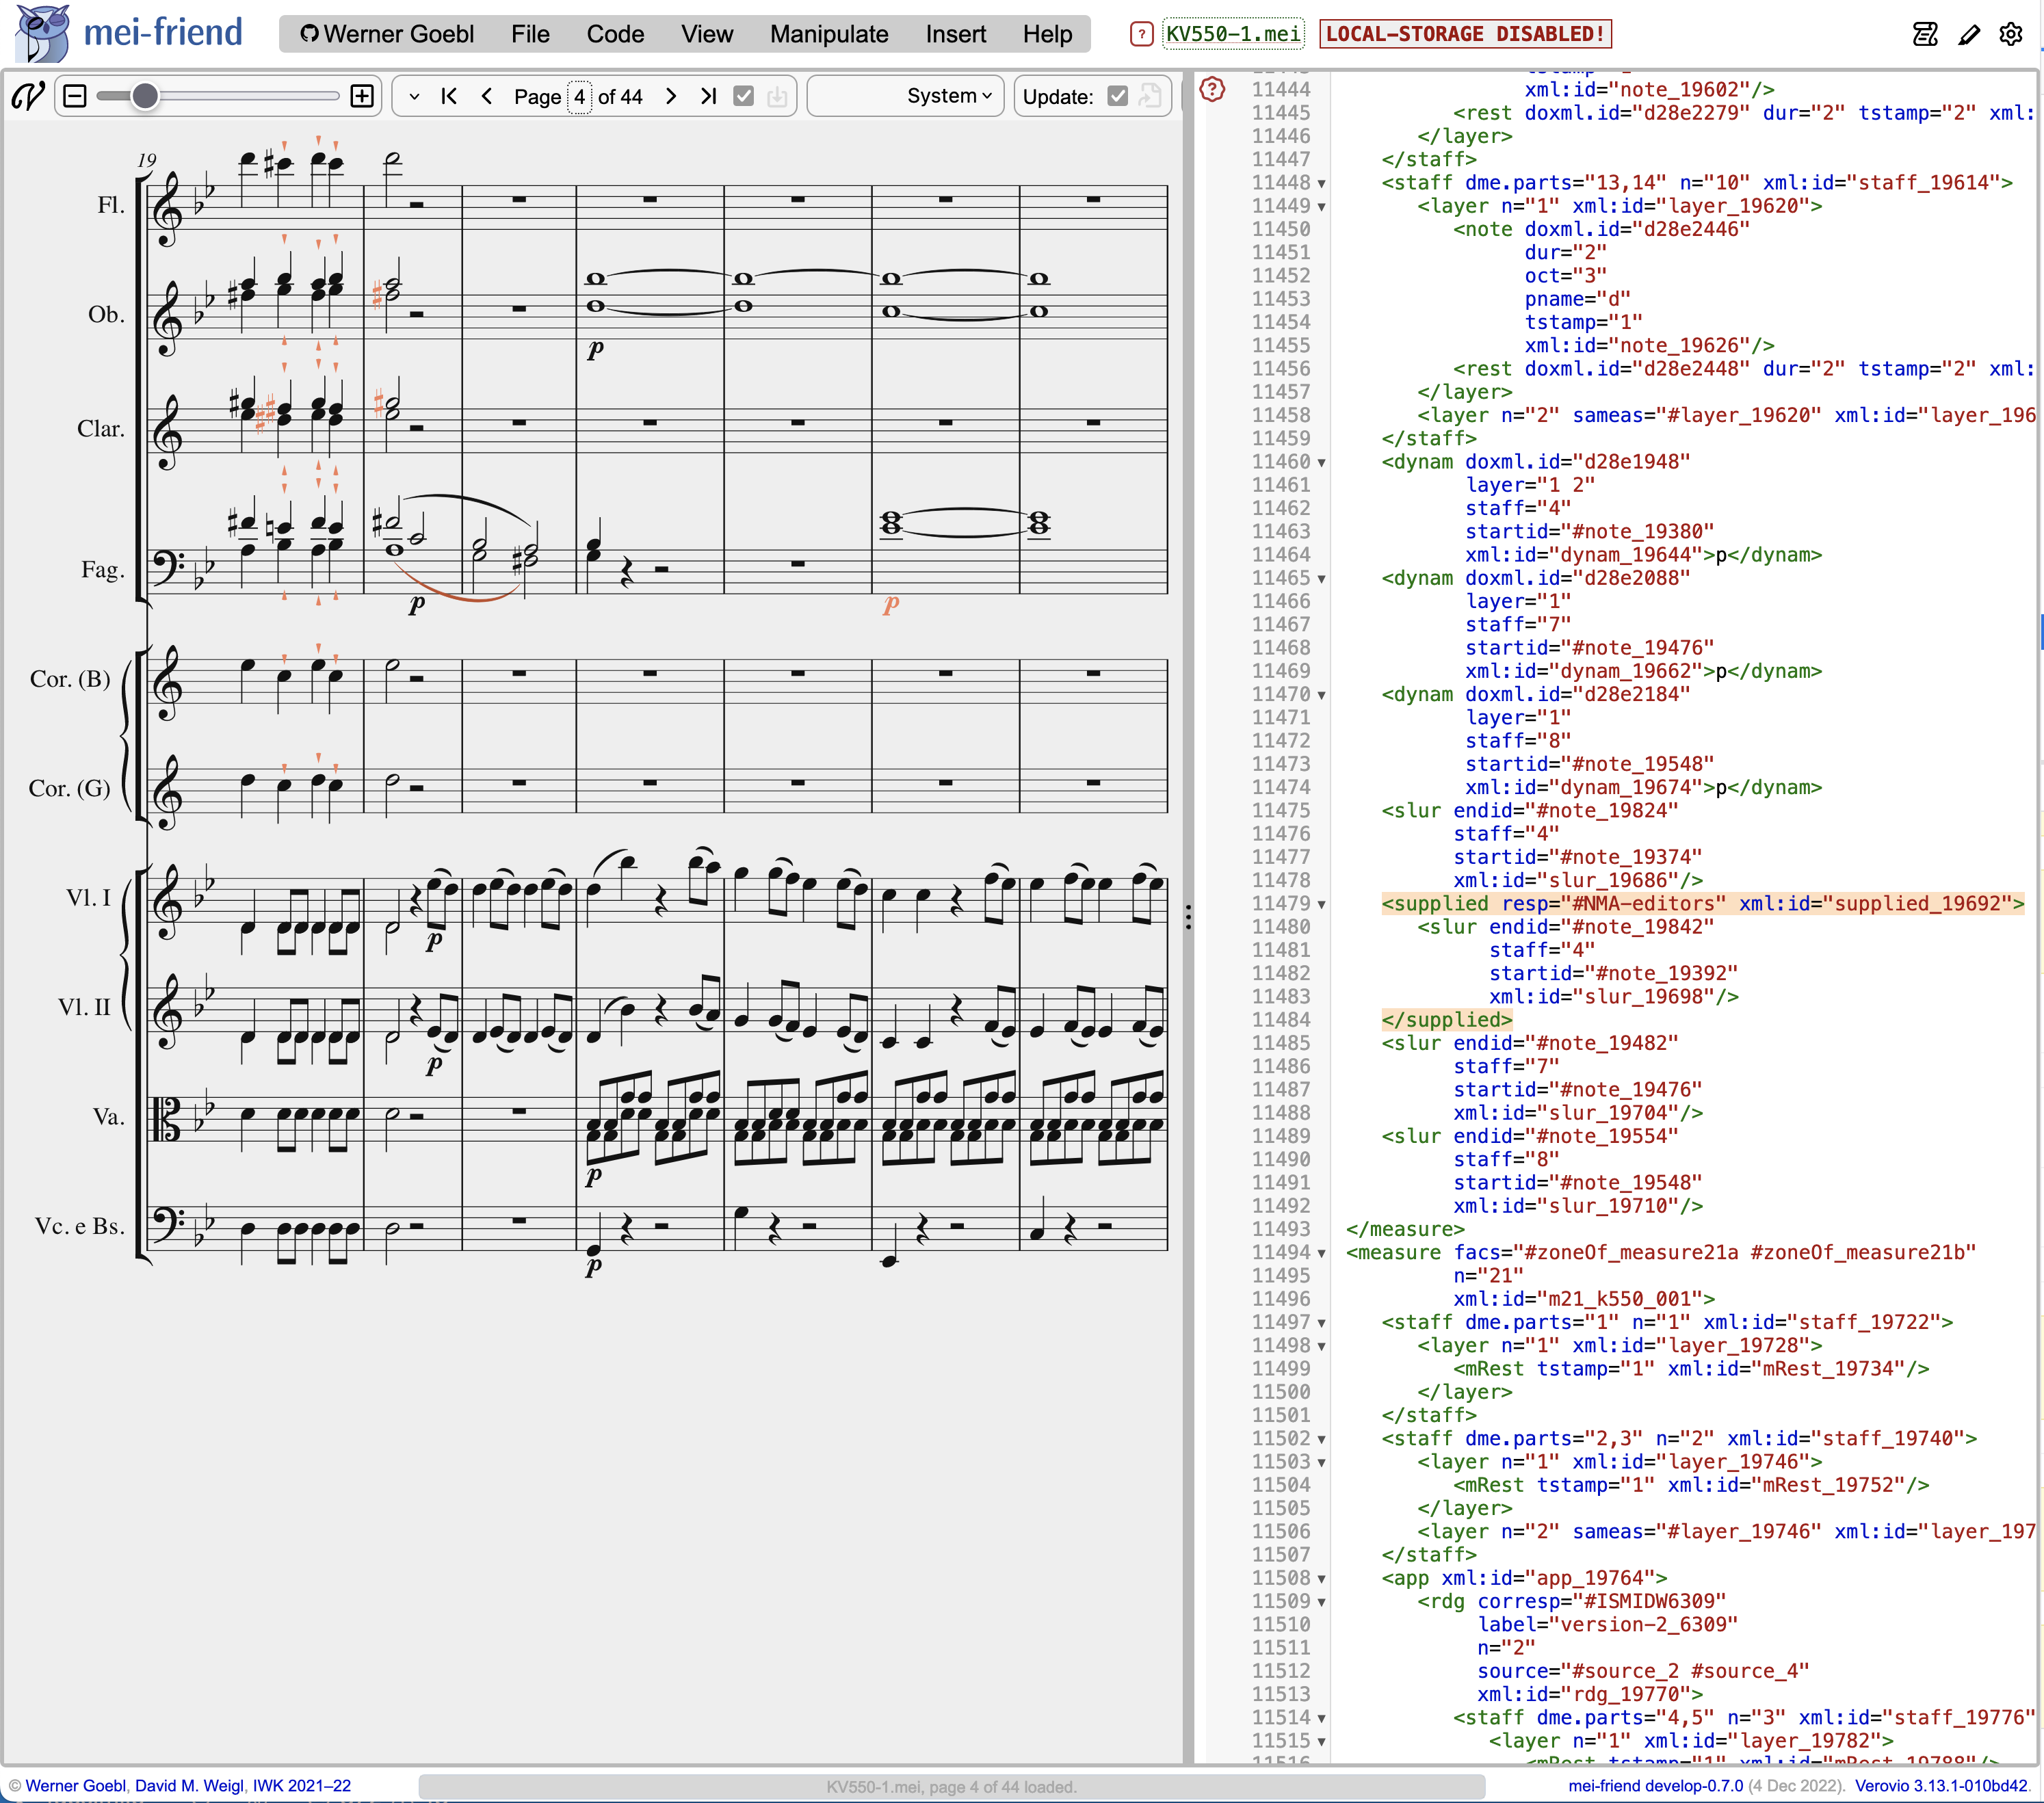Open the Help menu

click(1047, 34)
